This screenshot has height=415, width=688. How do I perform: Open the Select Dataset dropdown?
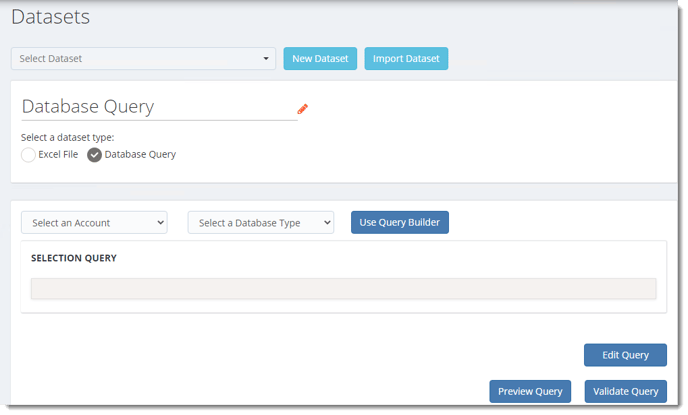coord(143,59)
